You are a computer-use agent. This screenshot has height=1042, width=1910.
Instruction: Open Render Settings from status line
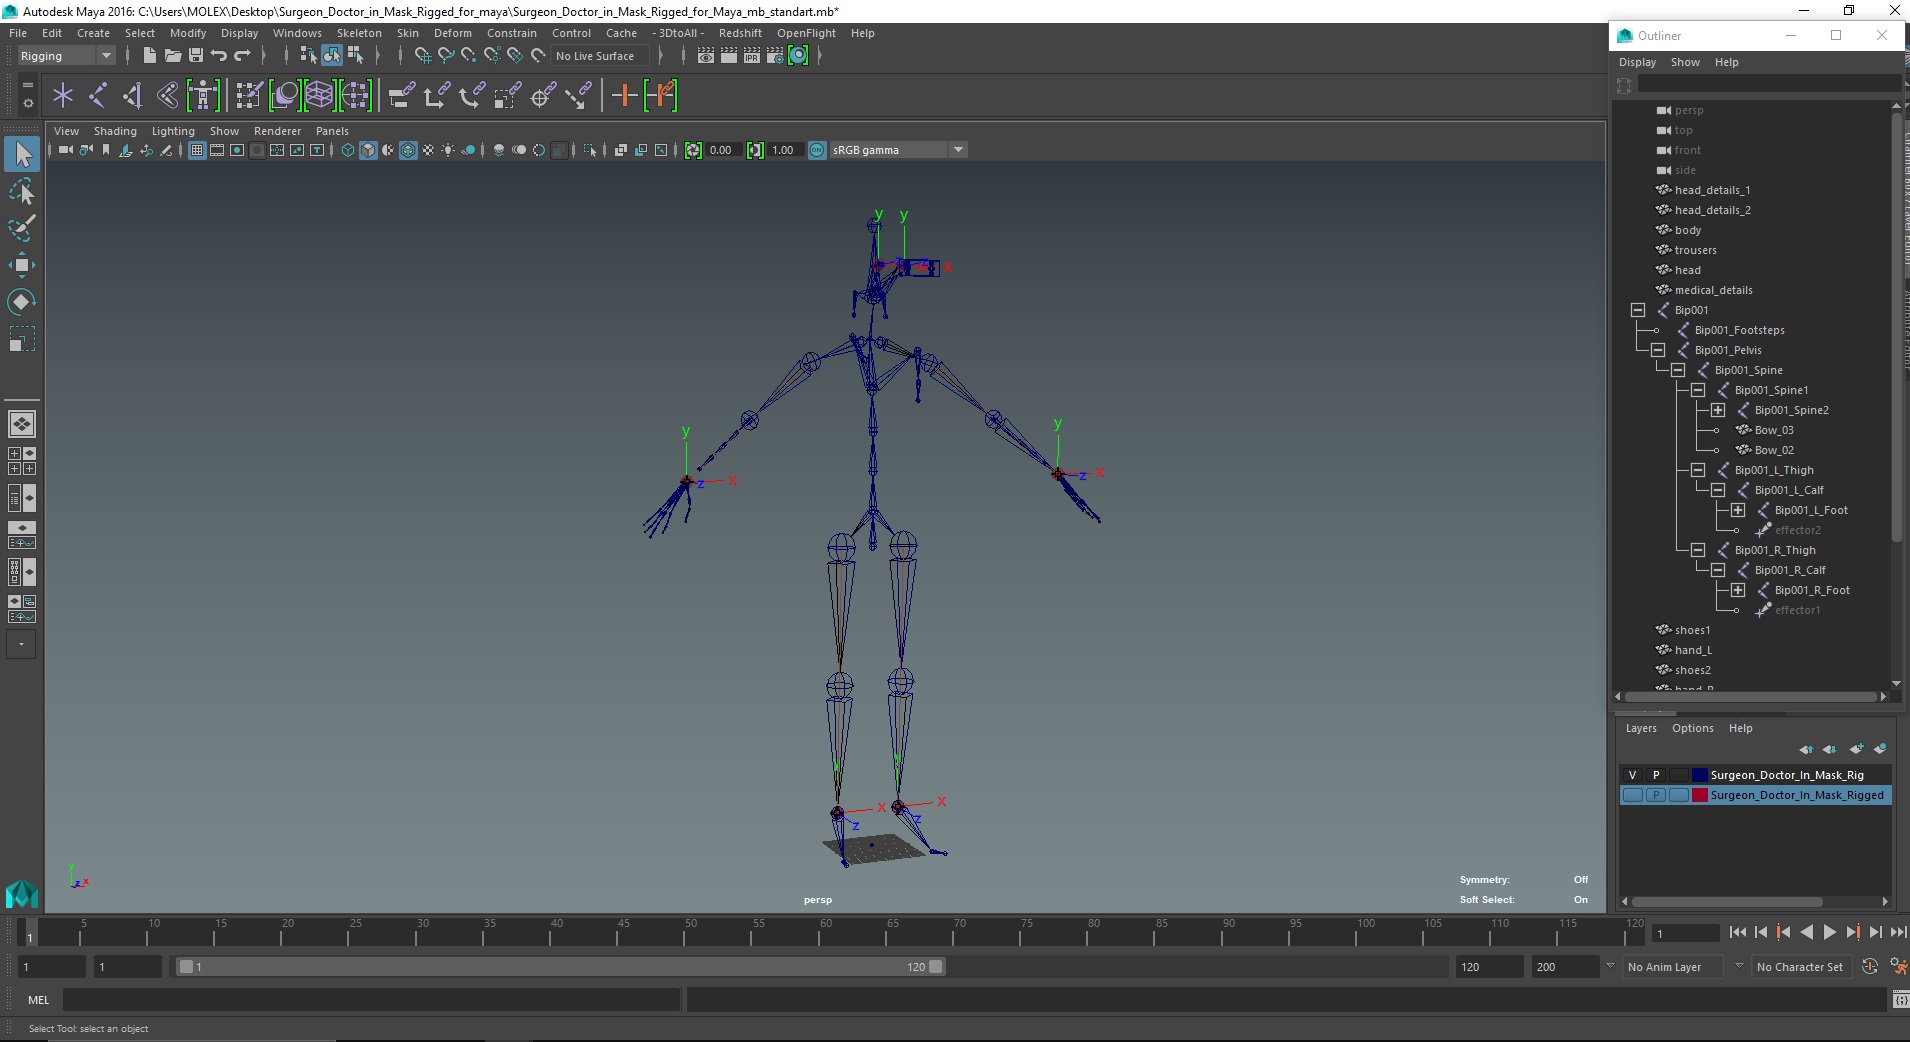coord(775,56)
